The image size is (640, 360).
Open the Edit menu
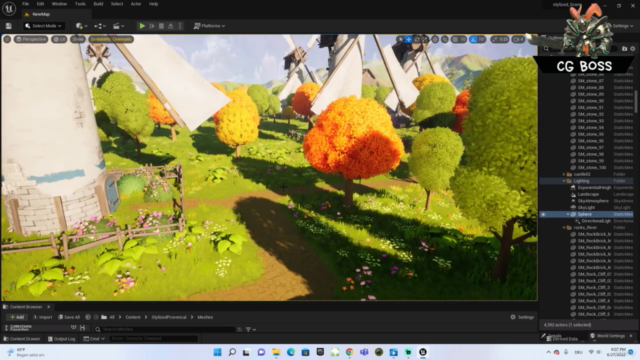click(x=40, y=4)
